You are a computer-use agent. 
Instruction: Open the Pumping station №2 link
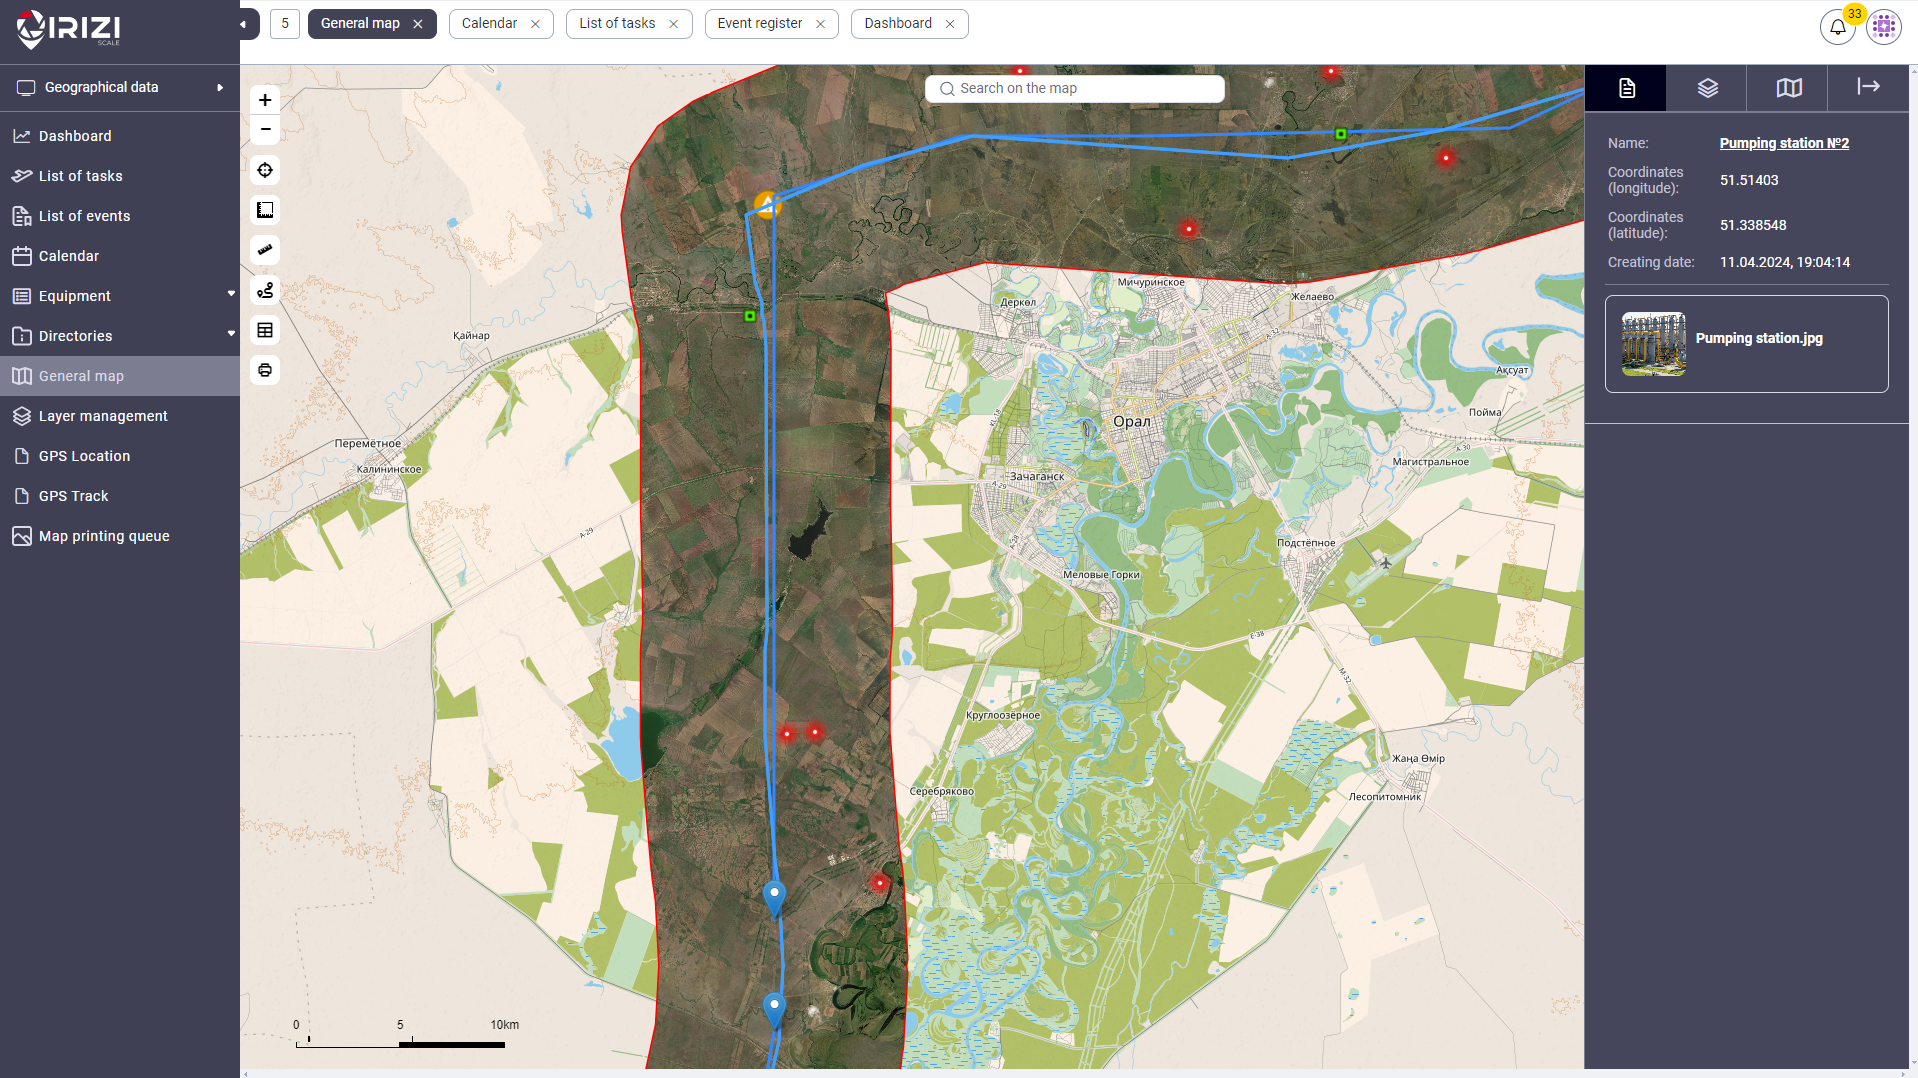tap(1784, 143)
